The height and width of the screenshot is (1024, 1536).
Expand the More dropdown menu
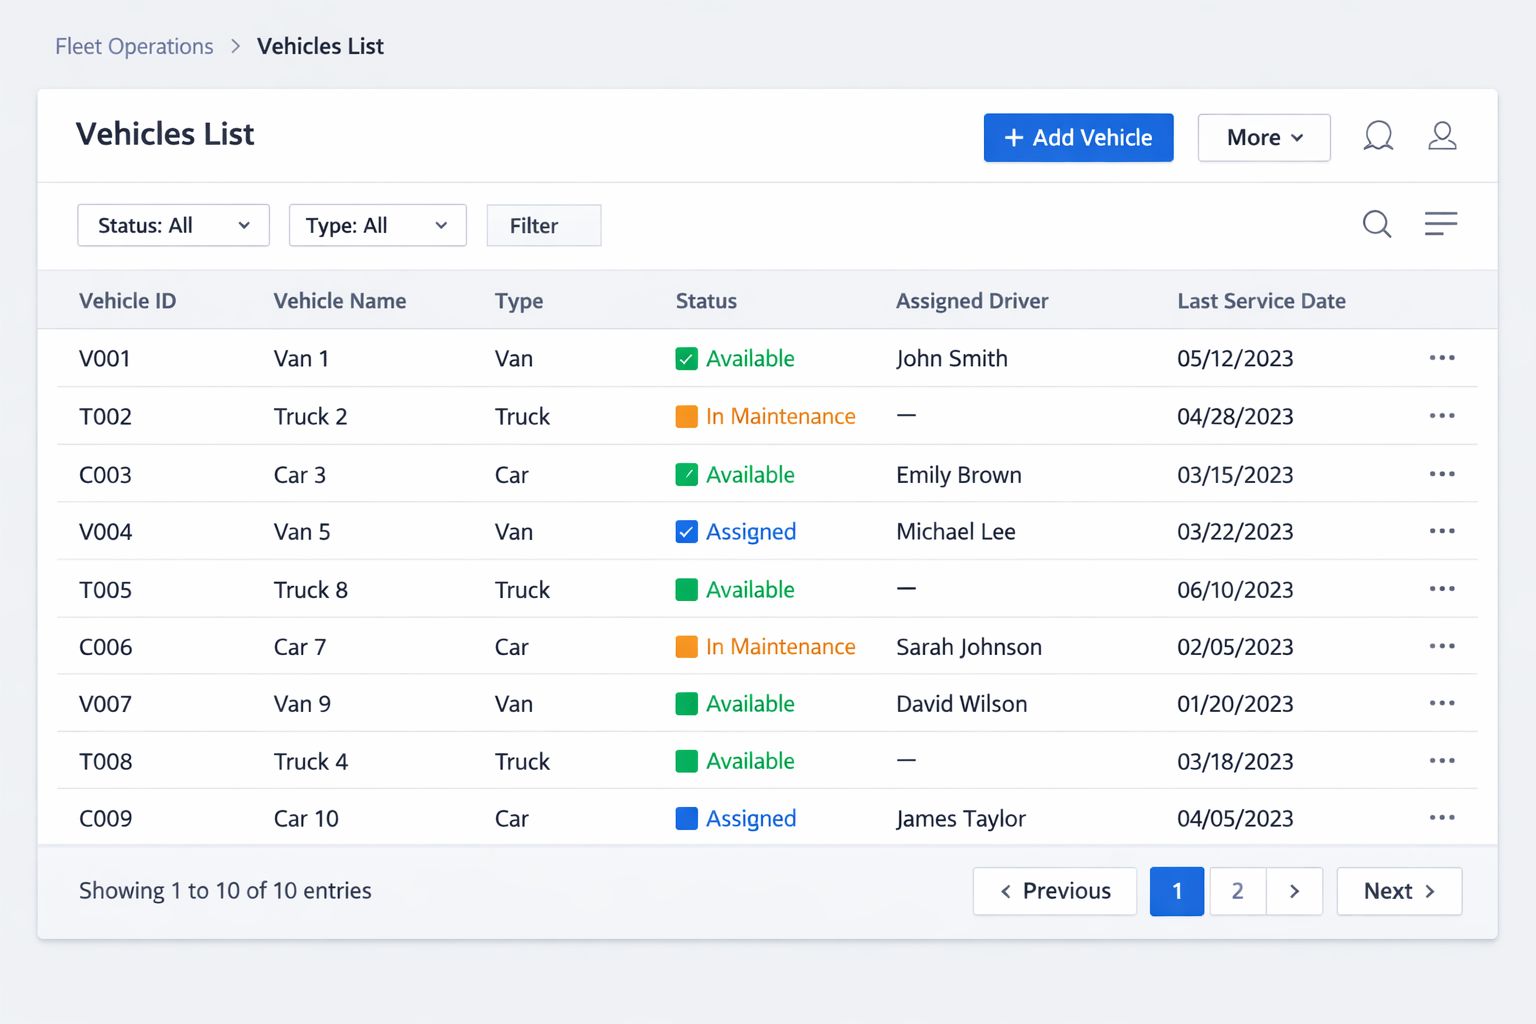click(x=1263, y=138)
